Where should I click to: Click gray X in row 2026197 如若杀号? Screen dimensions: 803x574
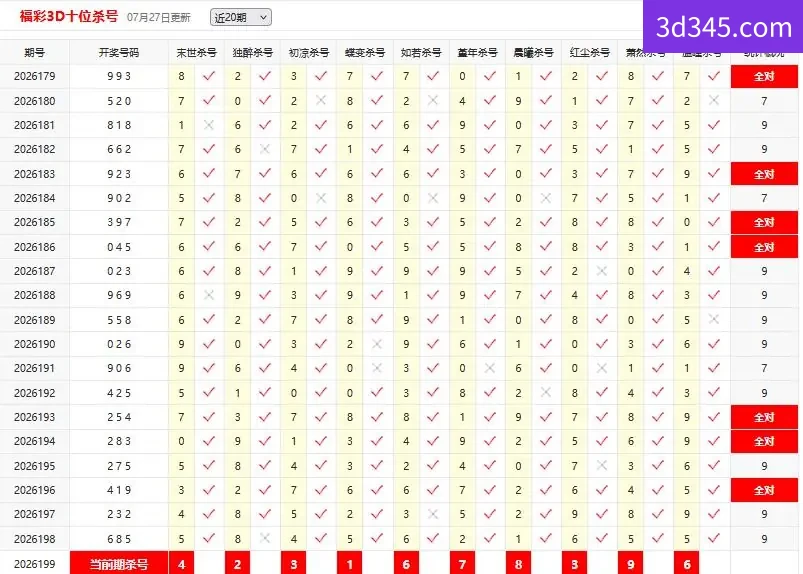pos(433,514)
